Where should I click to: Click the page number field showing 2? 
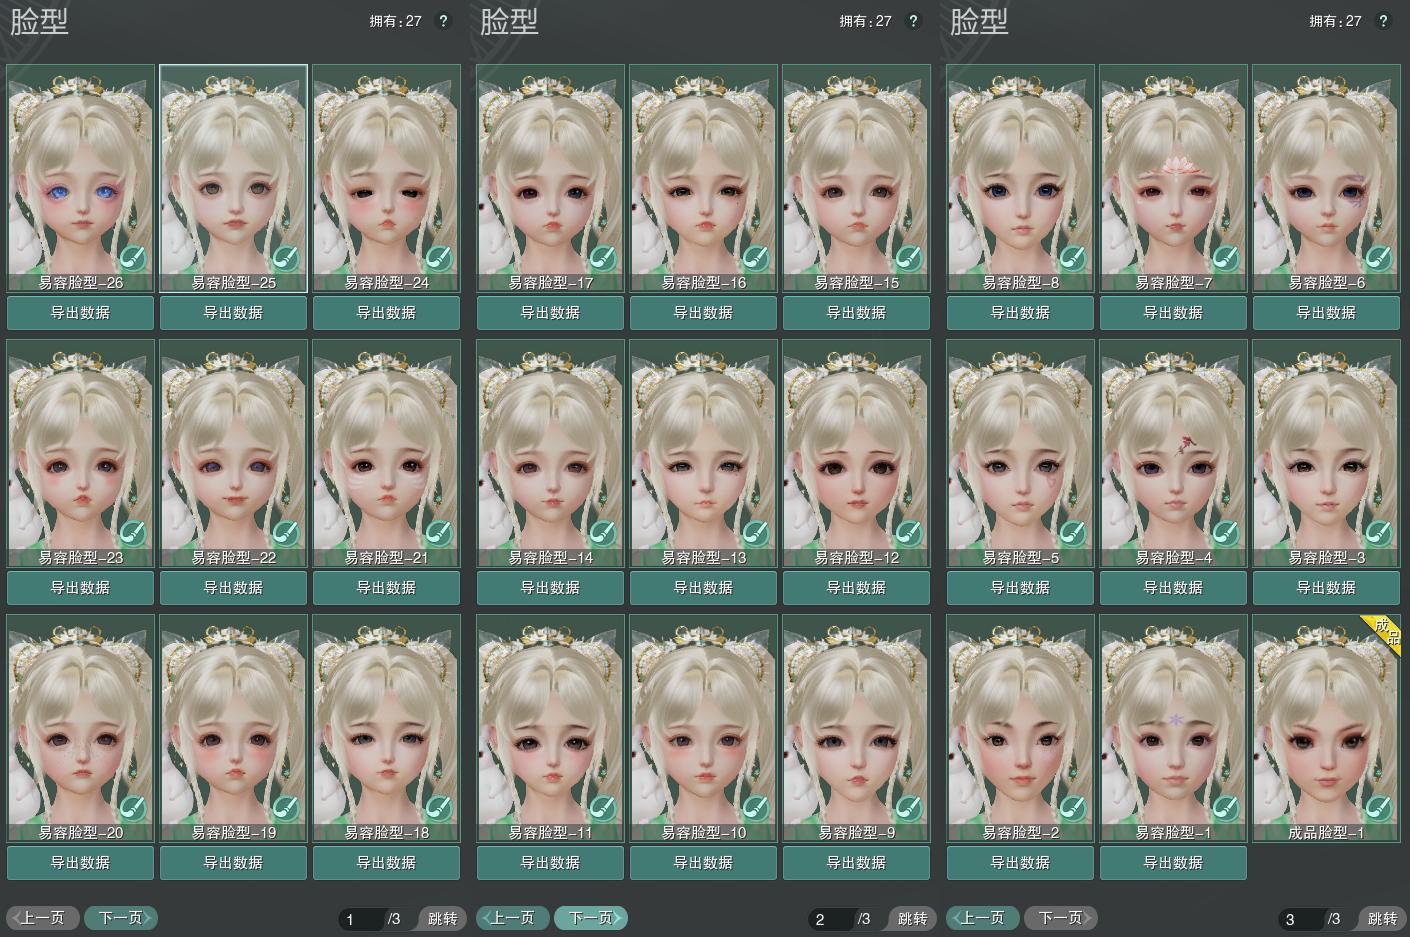(831, 919)
